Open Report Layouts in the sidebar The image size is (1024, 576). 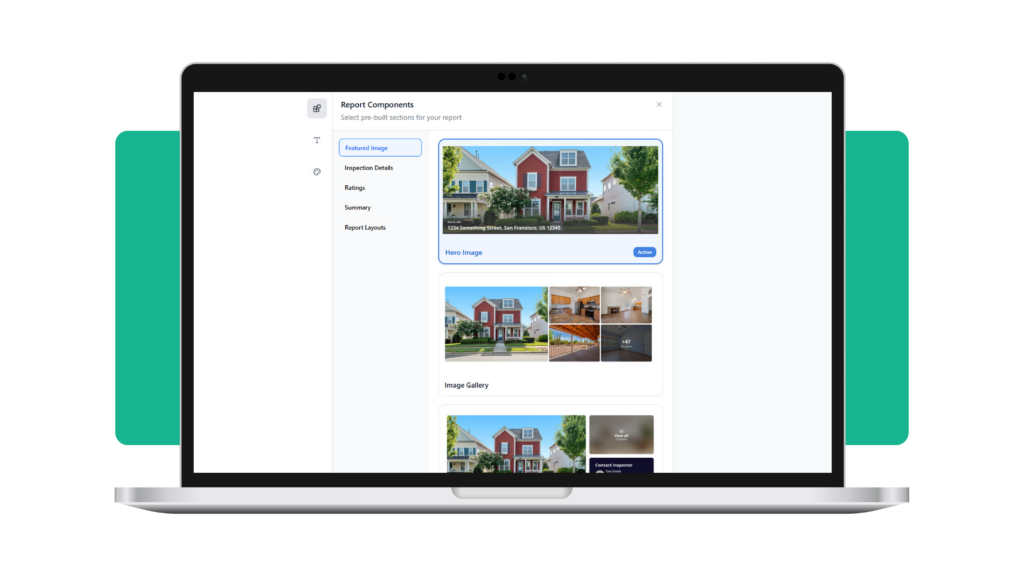366,227
